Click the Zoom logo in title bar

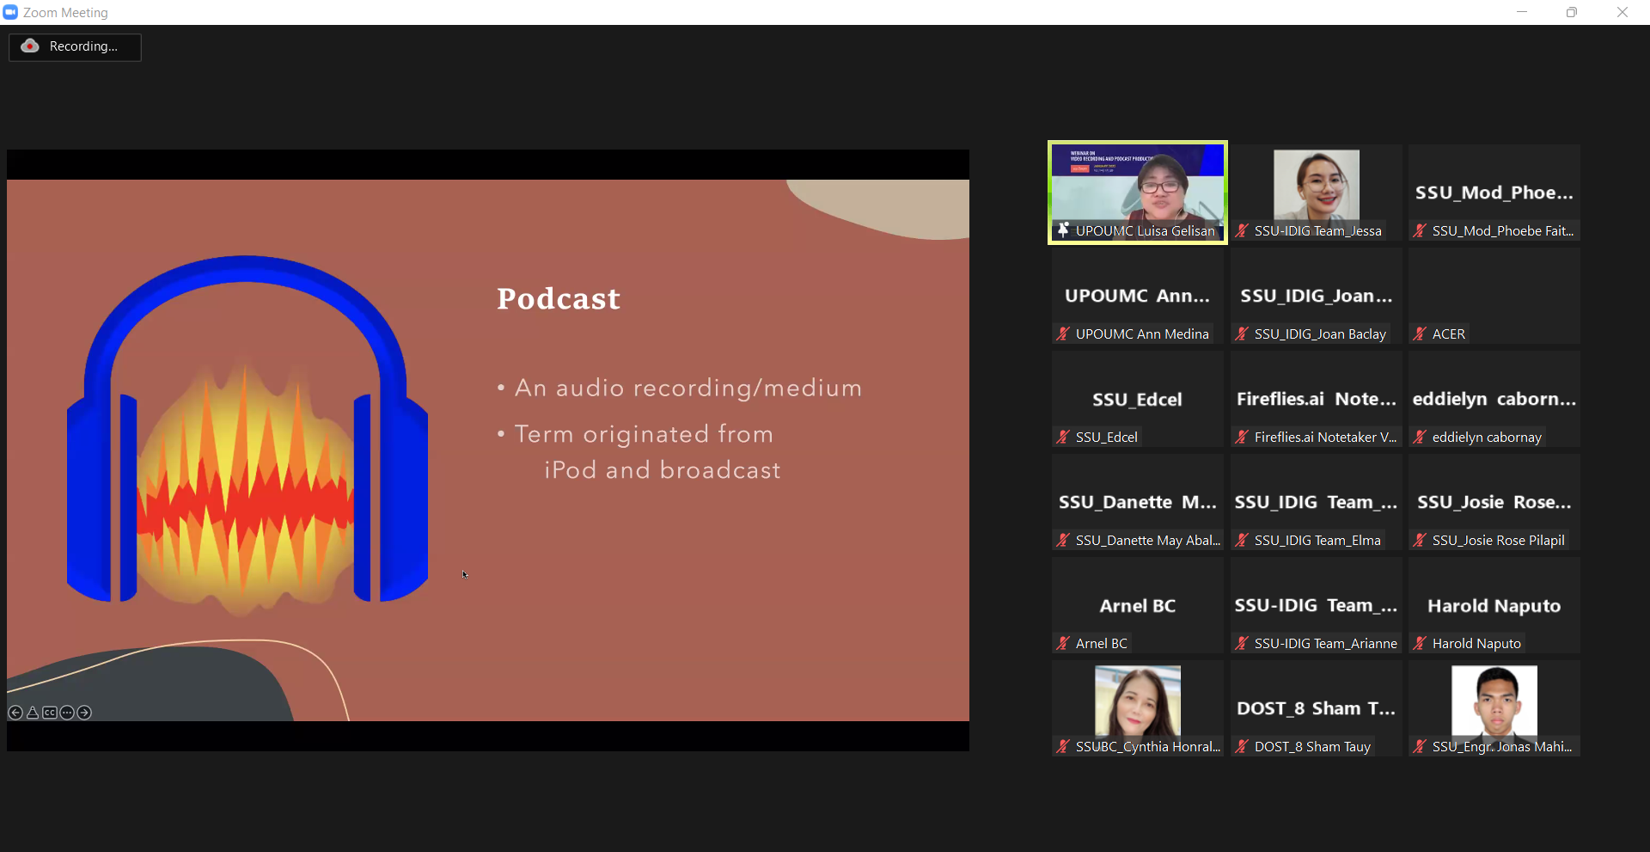click(11, 13)
